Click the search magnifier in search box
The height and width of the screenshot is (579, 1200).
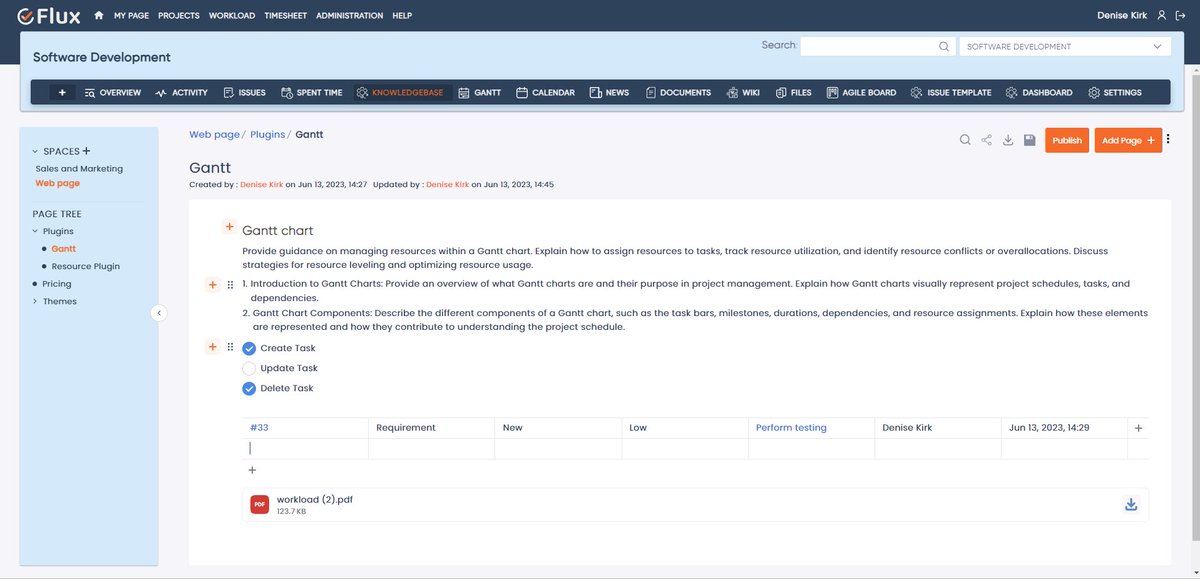click(943, 46)
